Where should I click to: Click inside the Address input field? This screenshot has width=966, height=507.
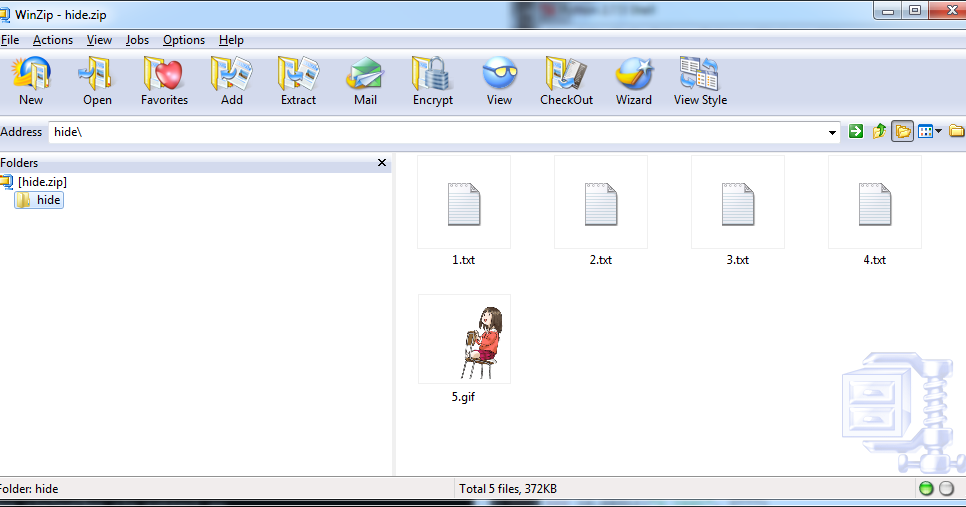click(x=437, y=132)
